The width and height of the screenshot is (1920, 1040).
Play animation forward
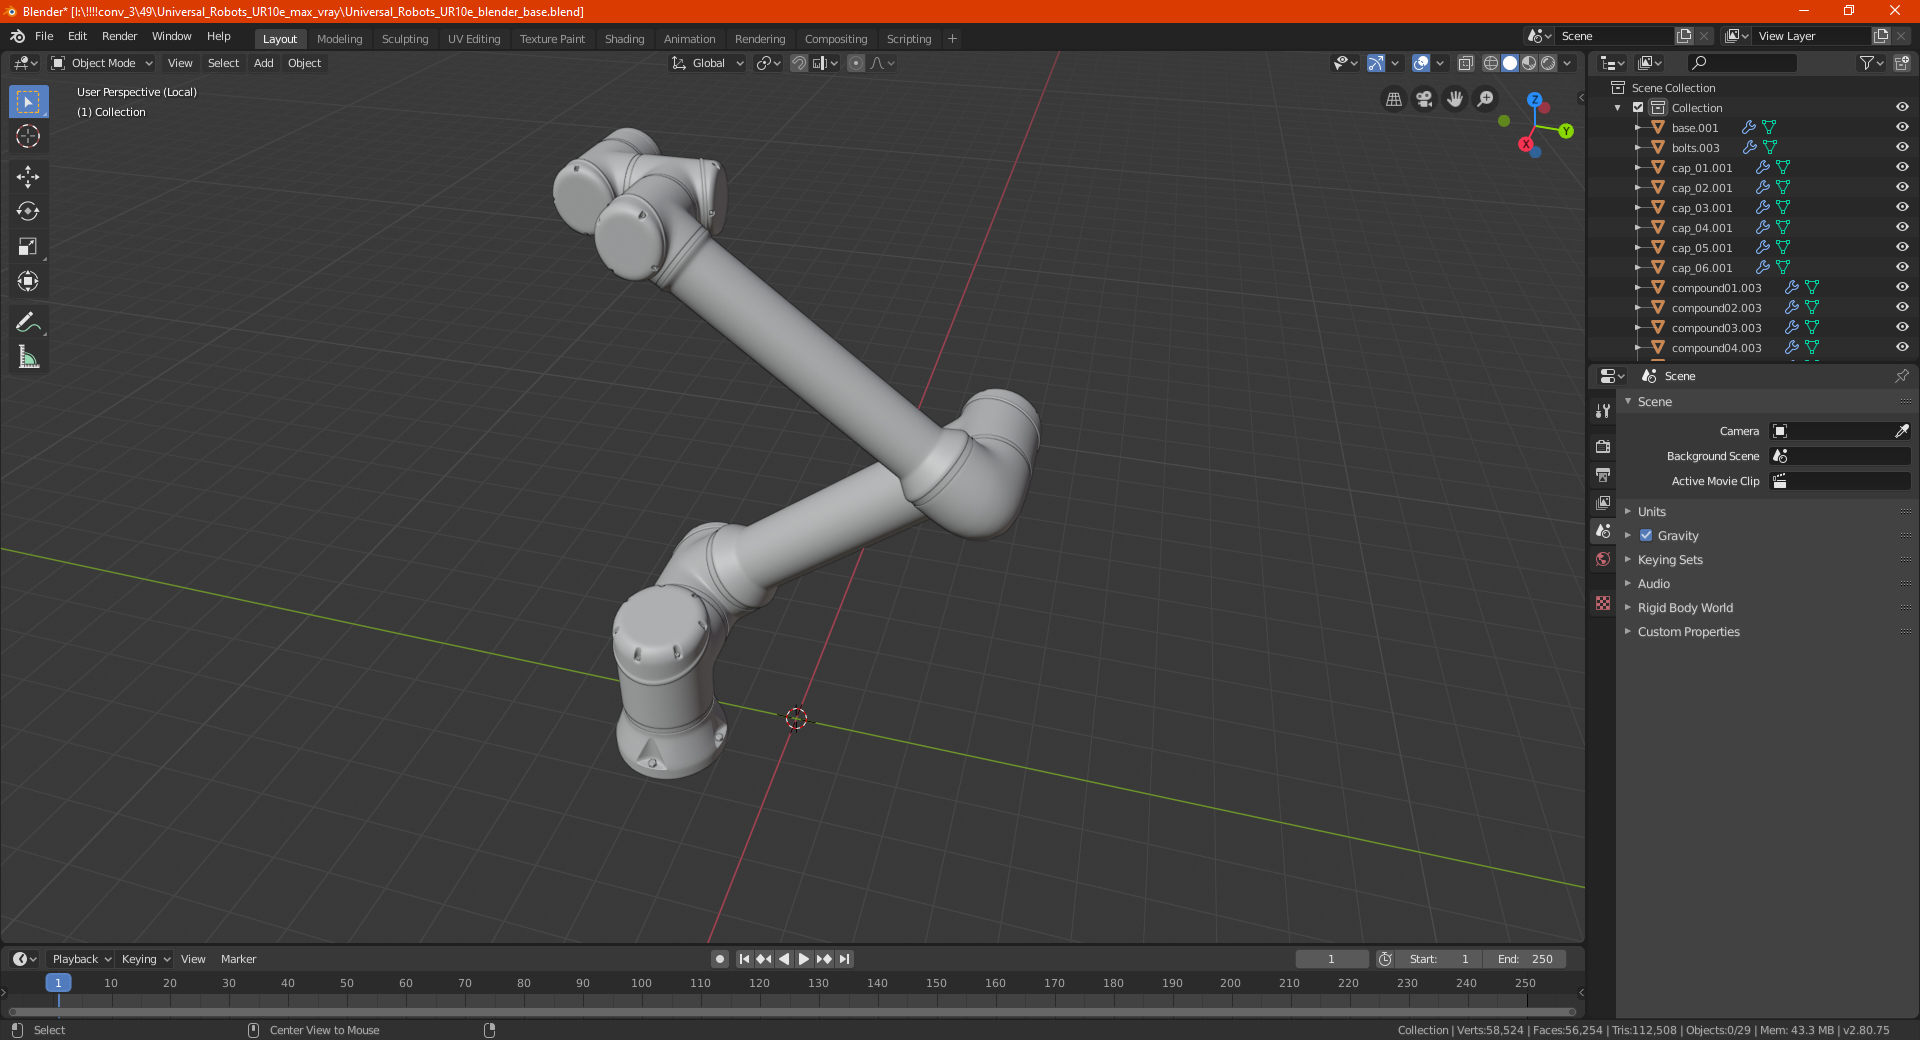coord(804,959)
